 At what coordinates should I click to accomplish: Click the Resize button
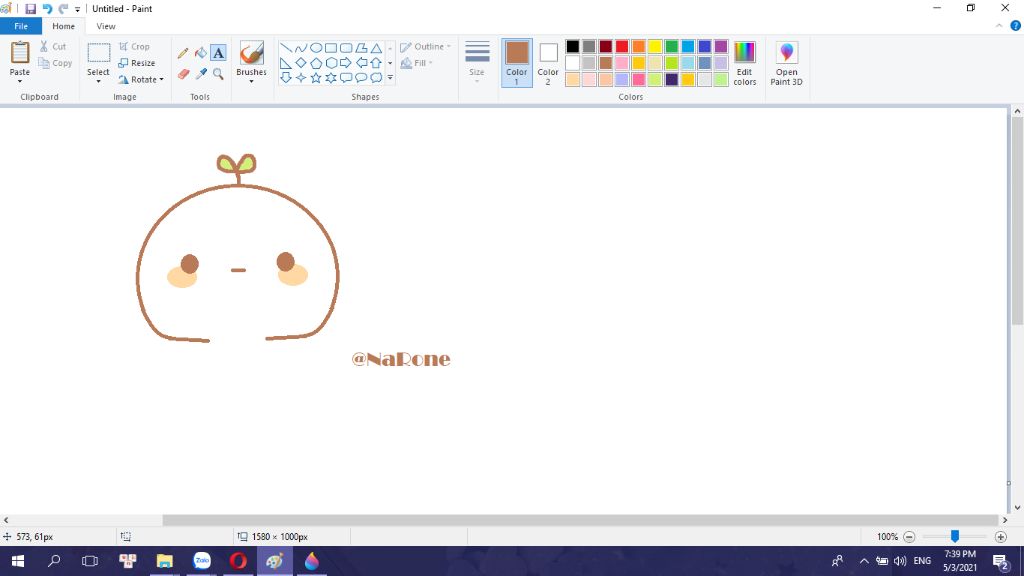tap(136, 63)
